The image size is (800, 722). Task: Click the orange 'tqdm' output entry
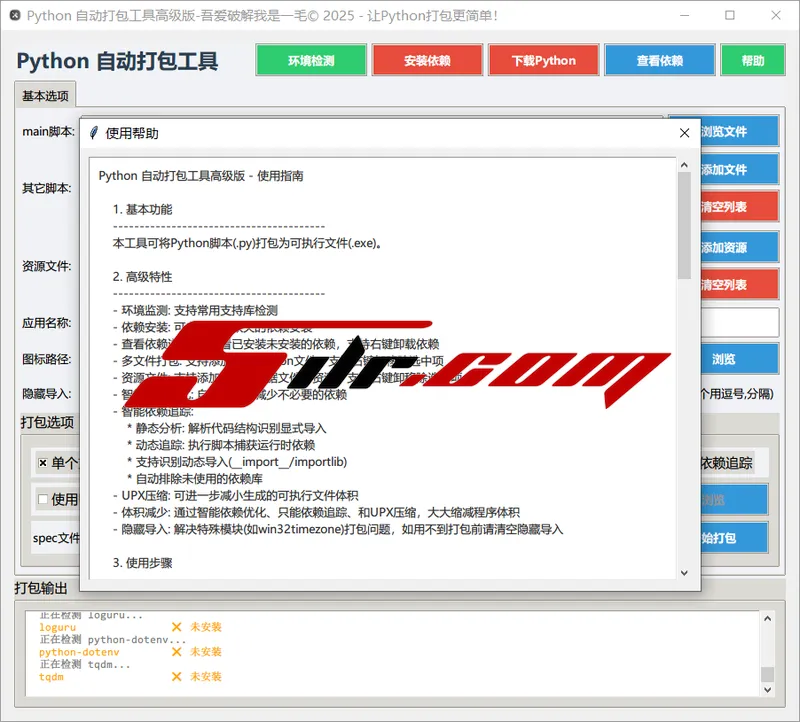52,677
